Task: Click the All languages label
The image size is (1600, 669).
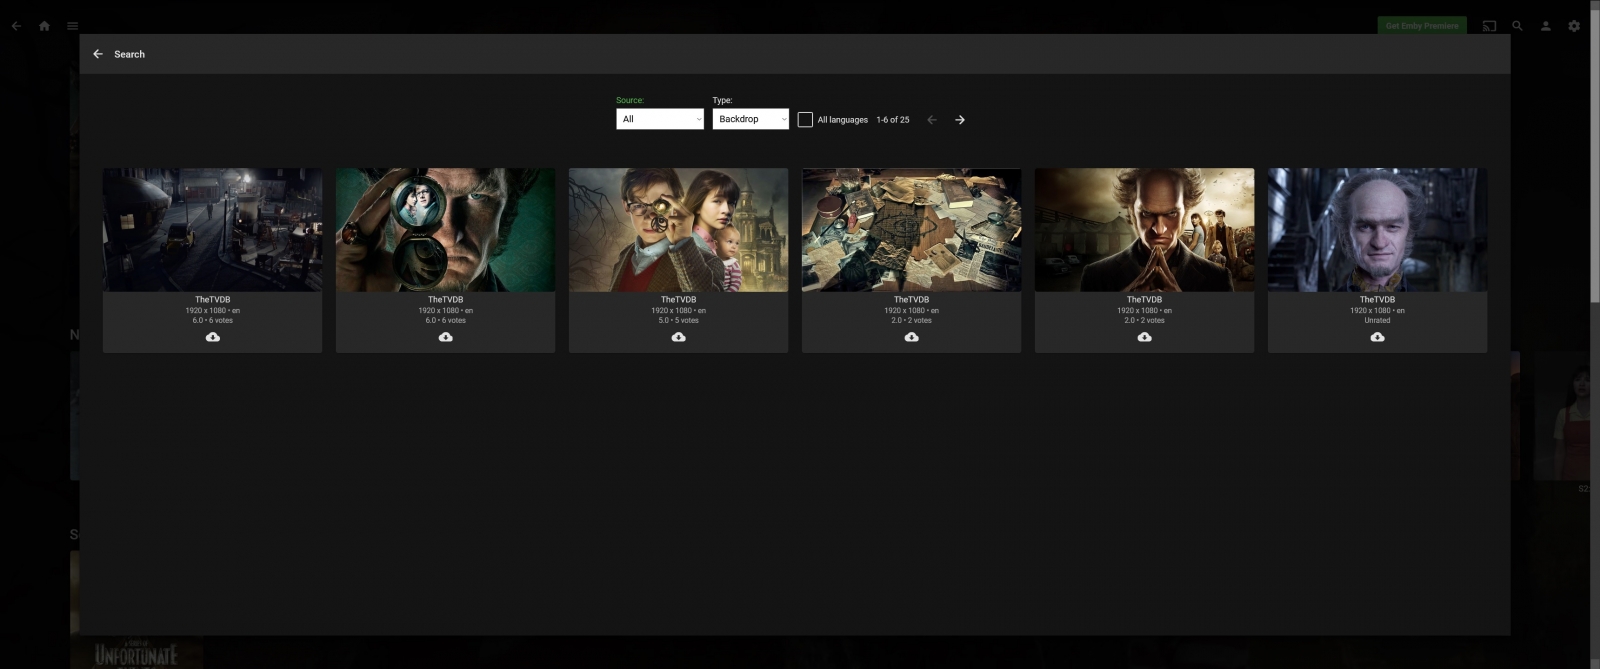Action: 843,120
